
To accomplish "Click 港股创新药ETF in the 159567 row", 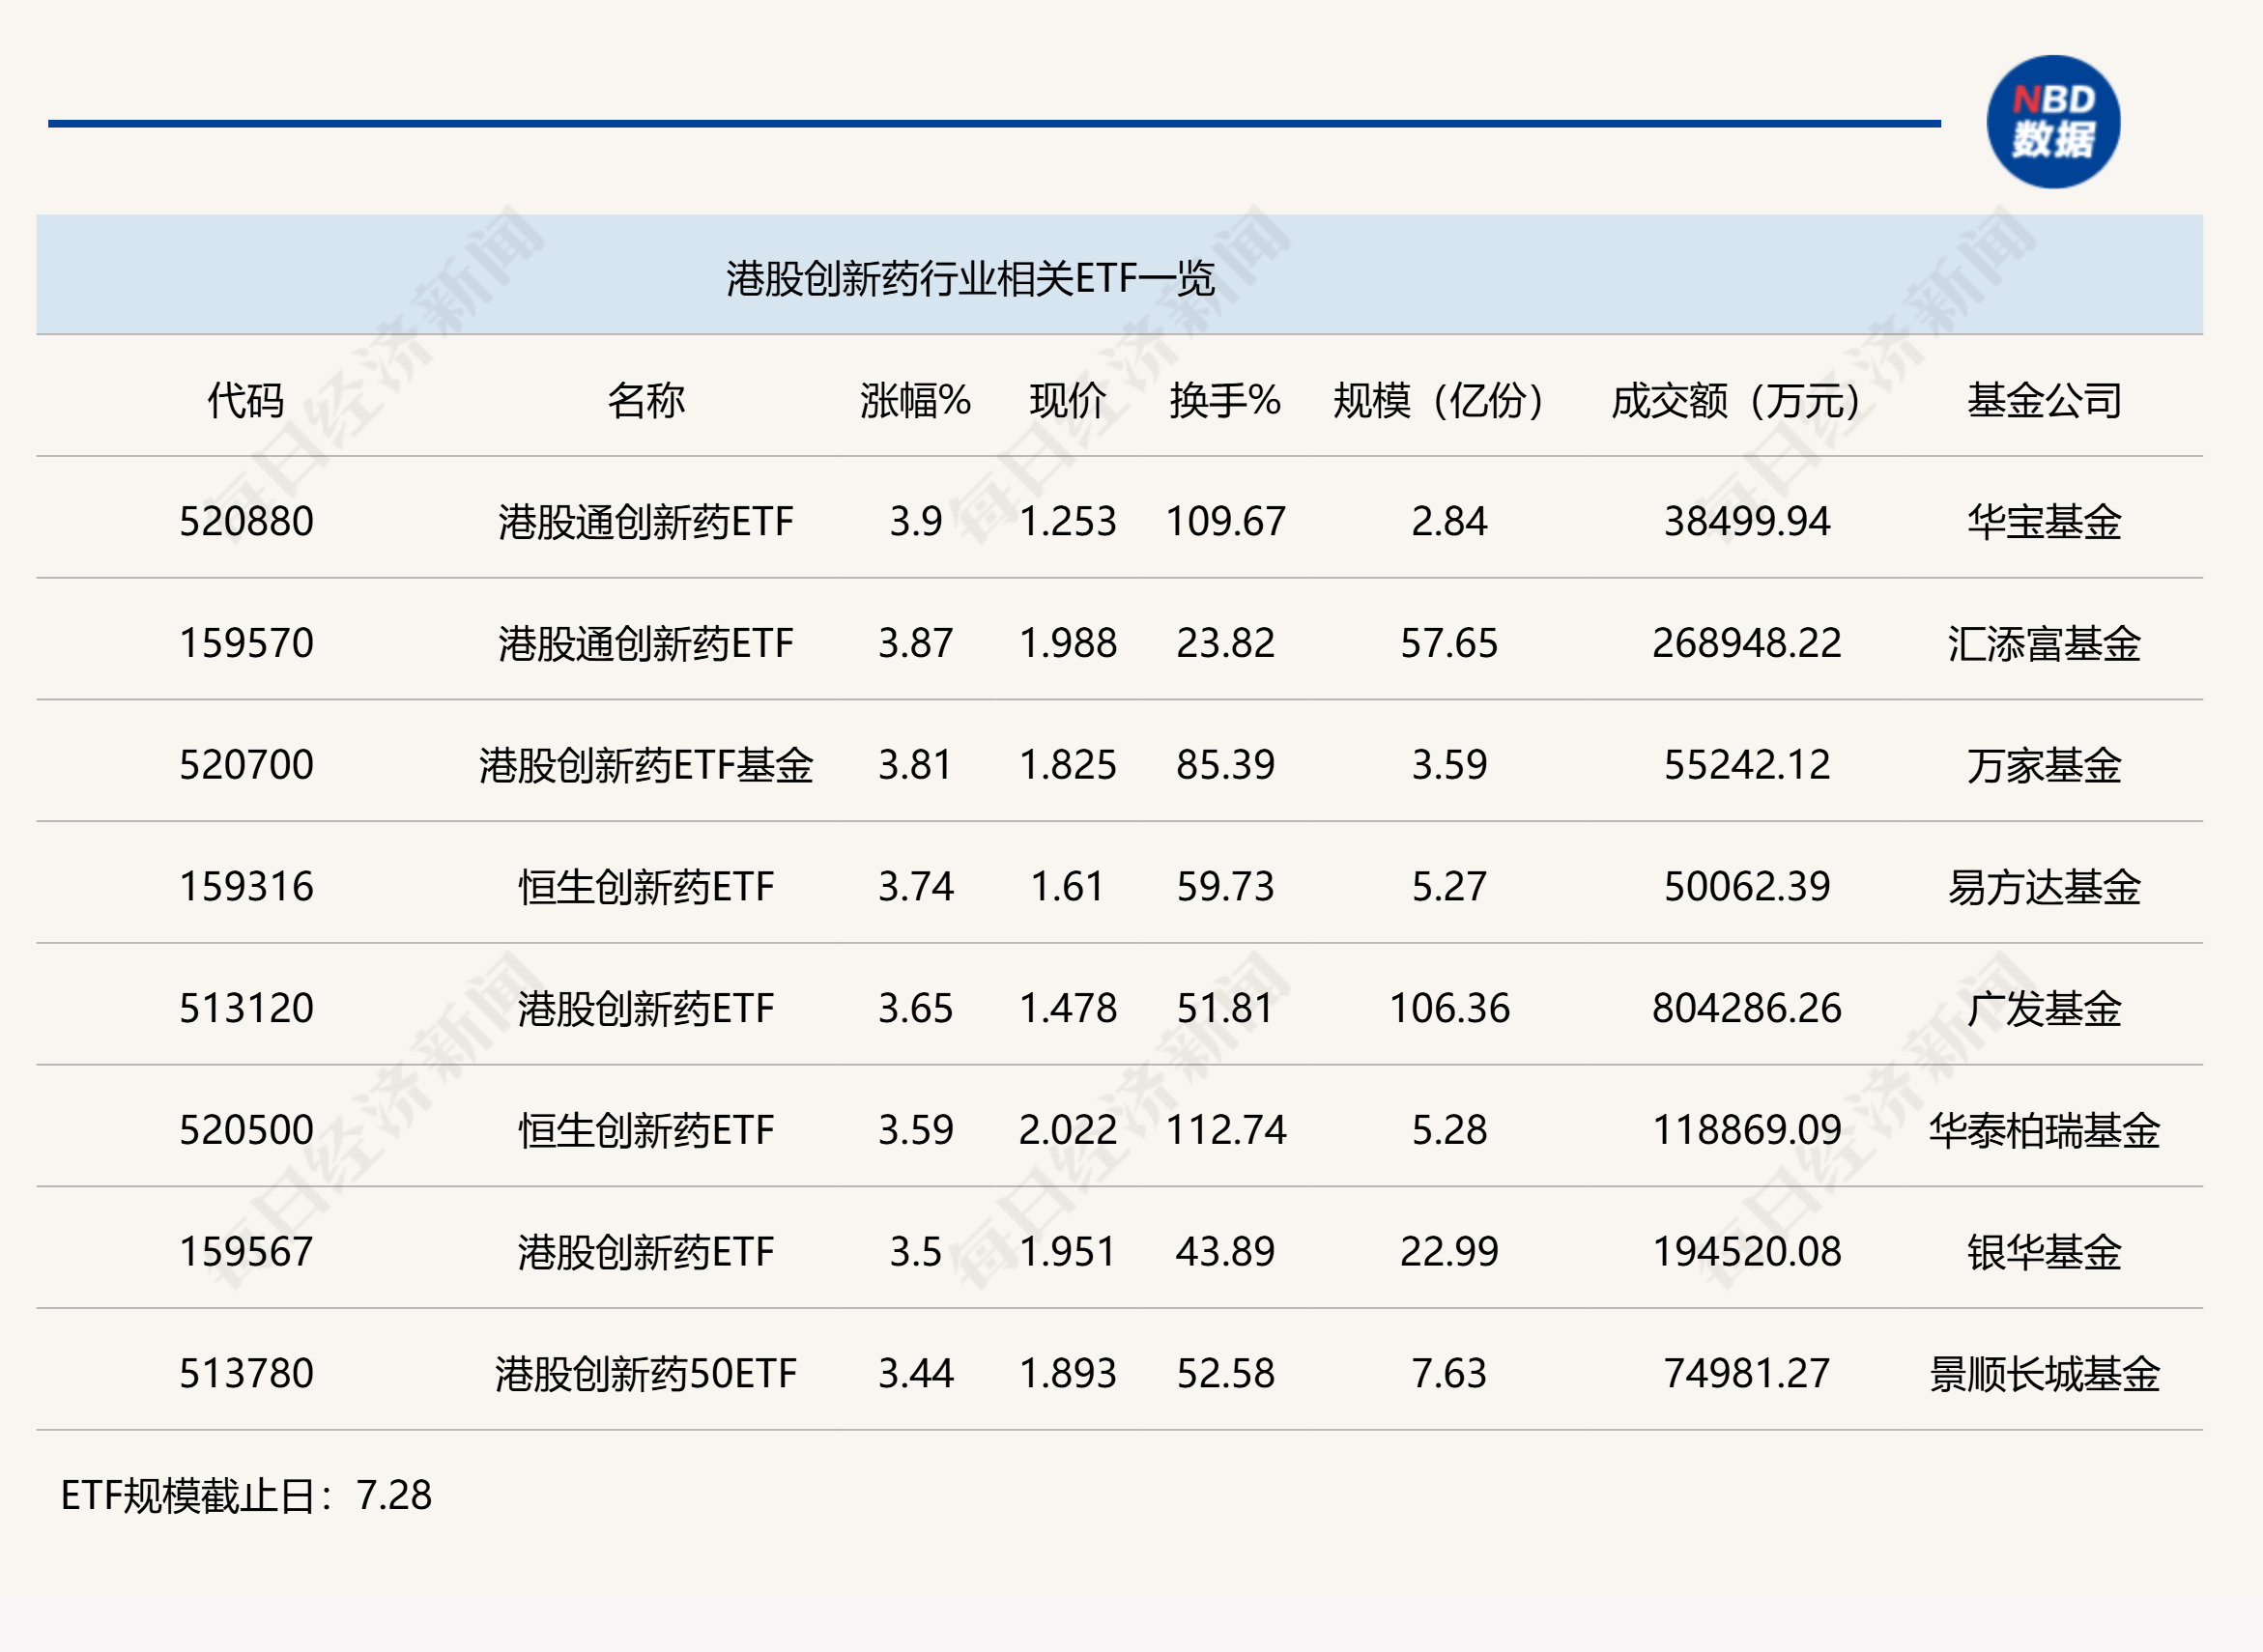I will click(x=646, y=1252).
